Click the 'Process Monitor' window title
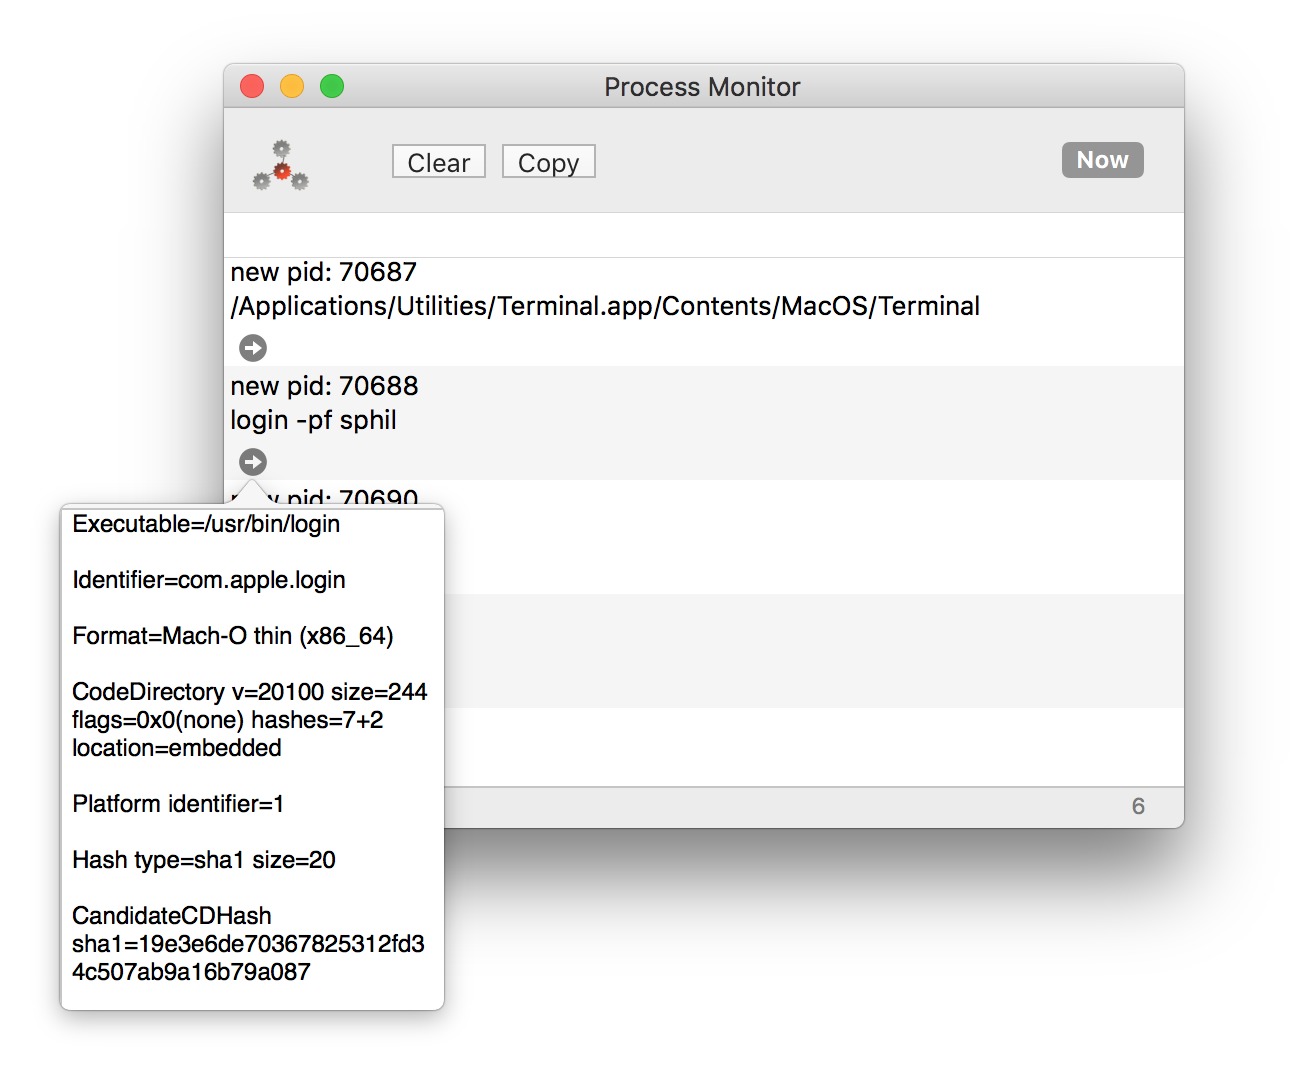 point(702,87)
